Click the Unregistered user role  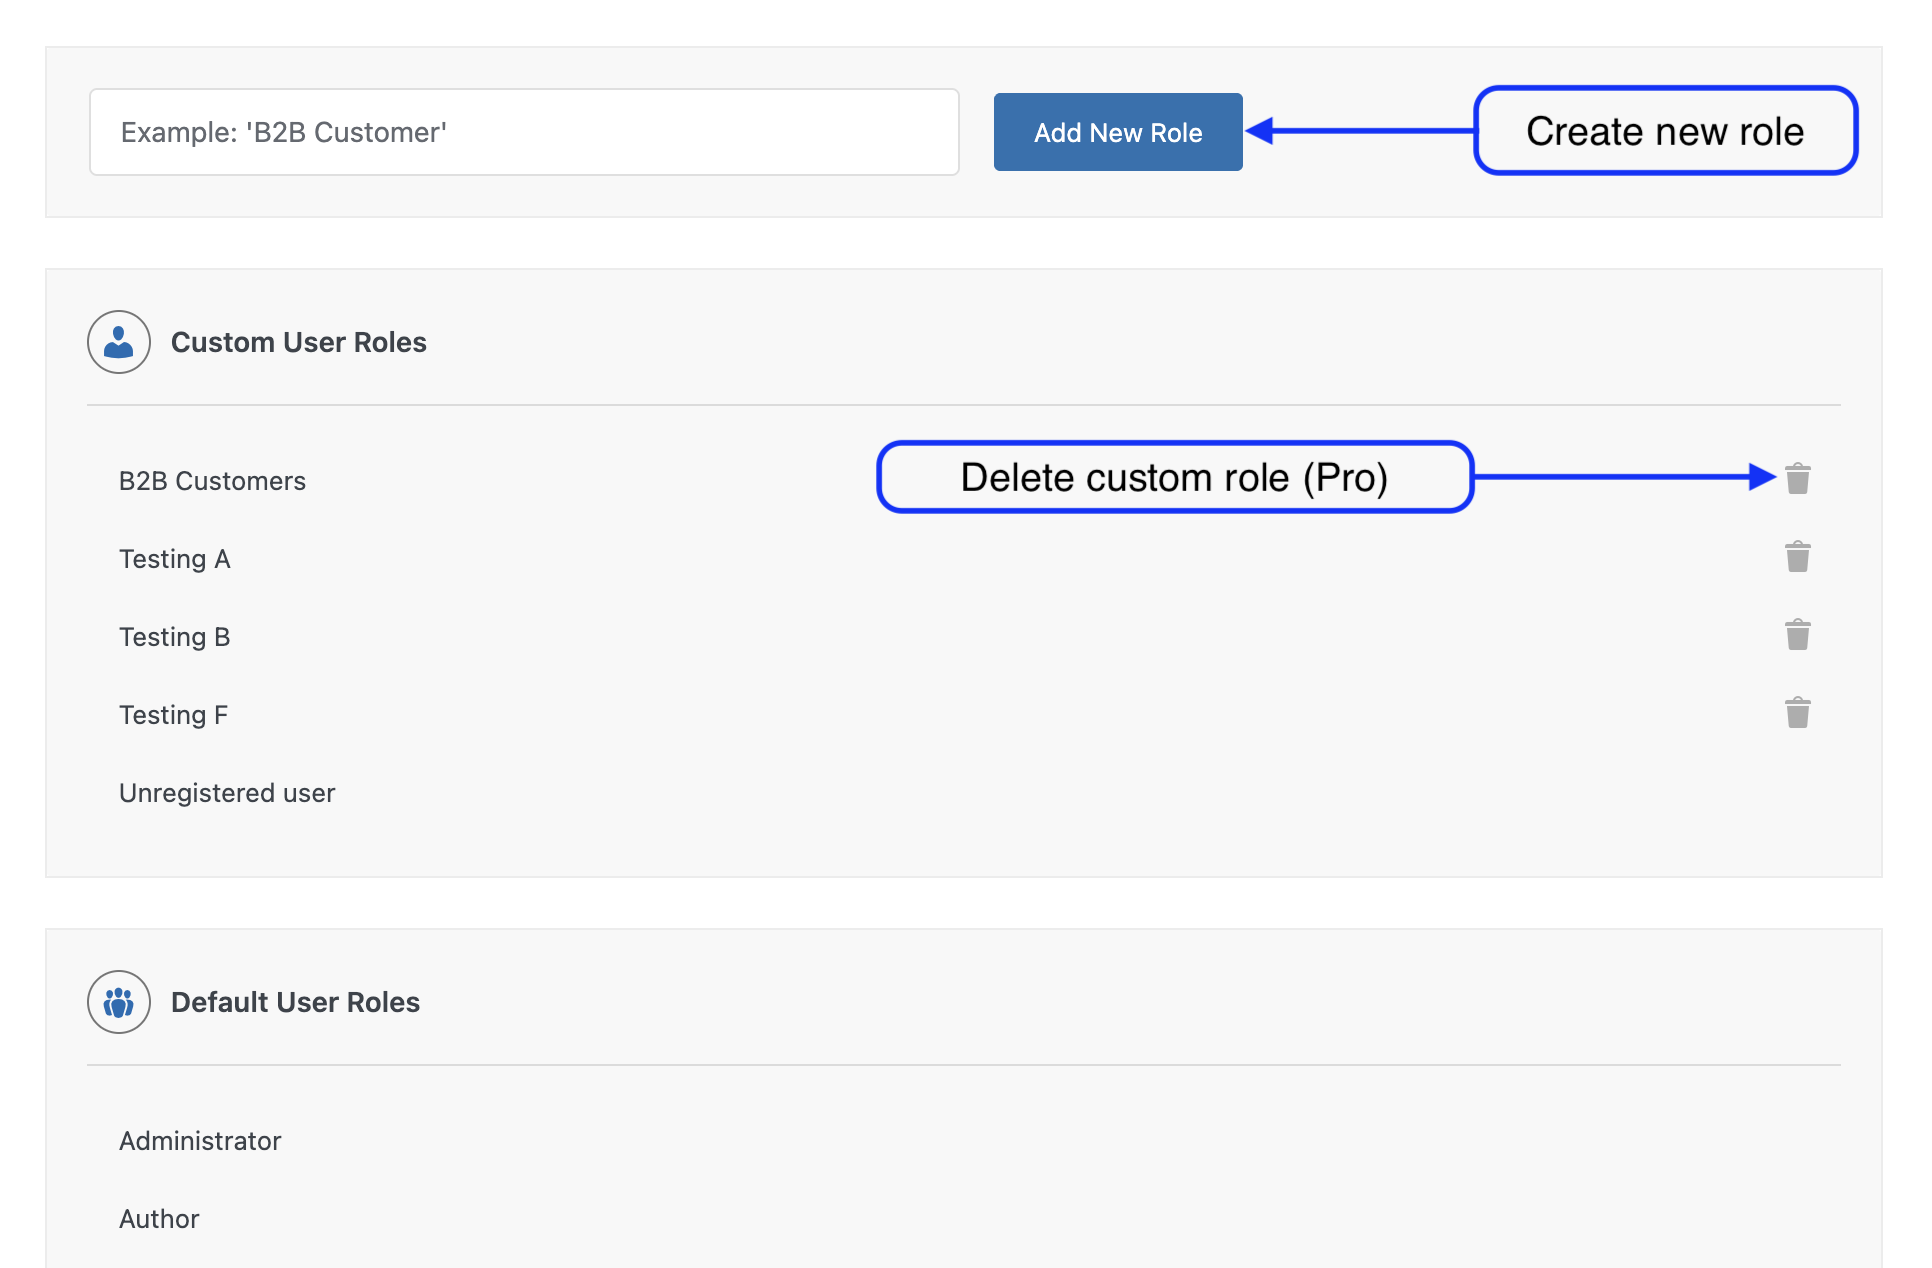click(x=227, y=792)
